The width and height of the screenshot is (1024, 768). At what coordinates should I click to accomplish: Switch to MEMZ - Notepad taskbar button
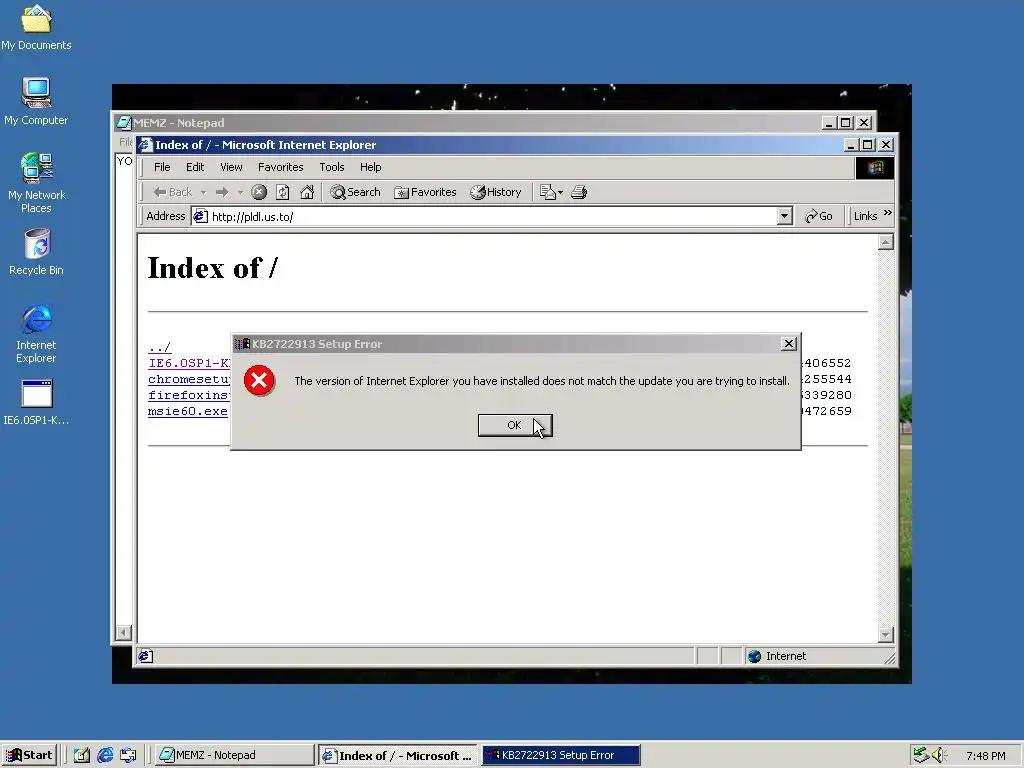tap(235, 755)
